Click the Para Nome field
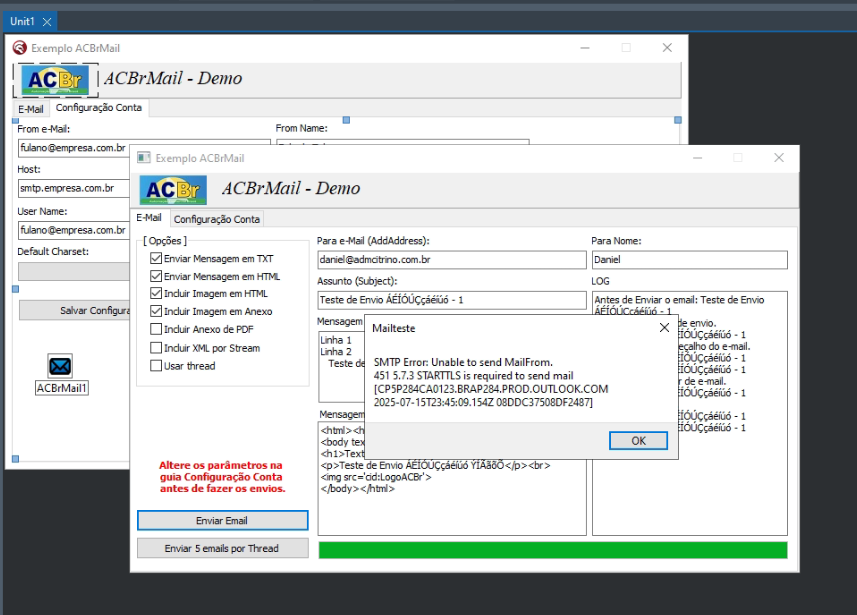The image size is (857, 615). pos(690,260)
